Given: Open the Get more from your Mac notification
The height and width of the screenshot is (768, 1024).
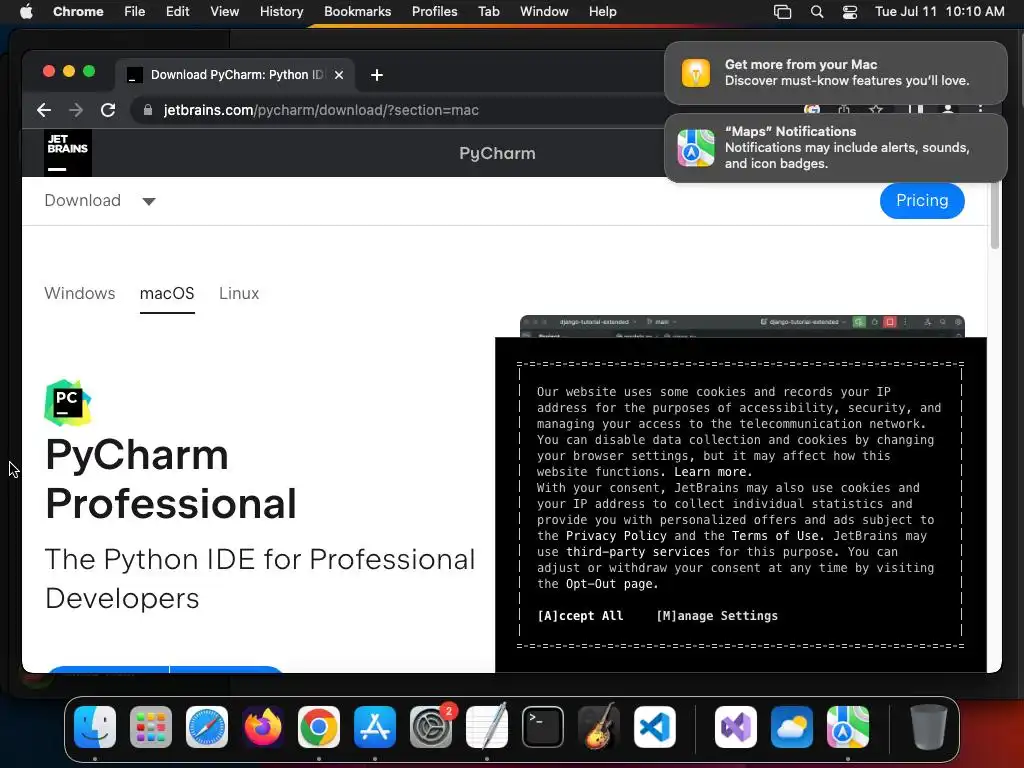Looking at the screenshot, I should coord(835,72).
